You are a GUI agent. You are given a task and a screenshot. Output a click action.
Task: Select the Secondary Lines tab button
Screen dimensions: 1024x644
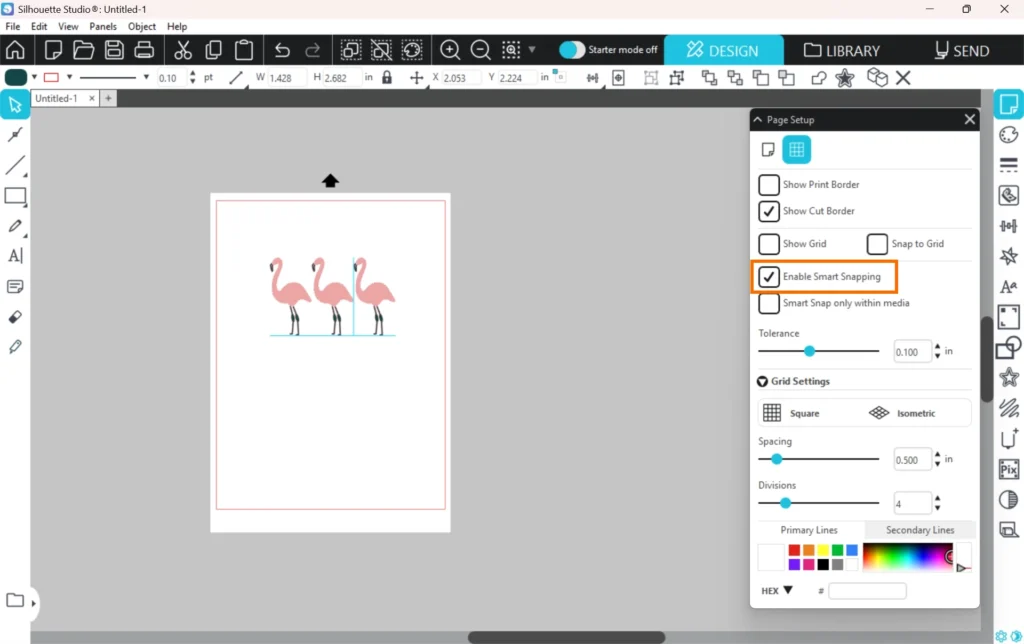pyautogui.click(x=919, y=530)
